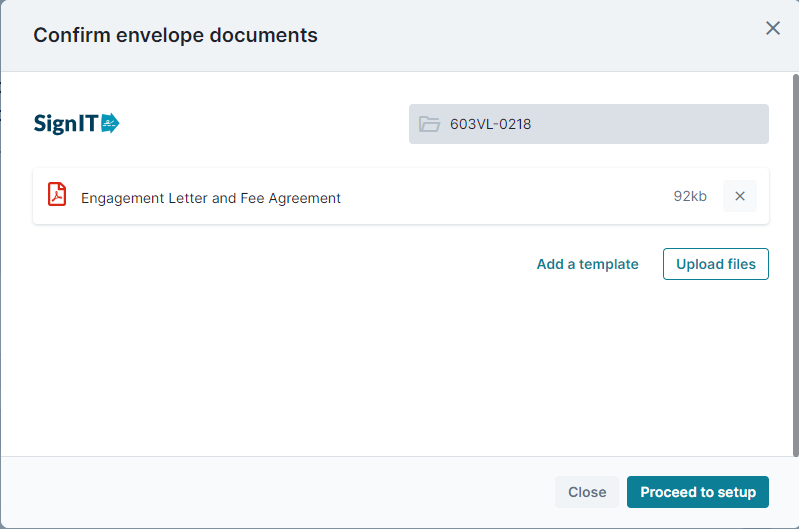Click blank space left of Add a template

(280, 264)
